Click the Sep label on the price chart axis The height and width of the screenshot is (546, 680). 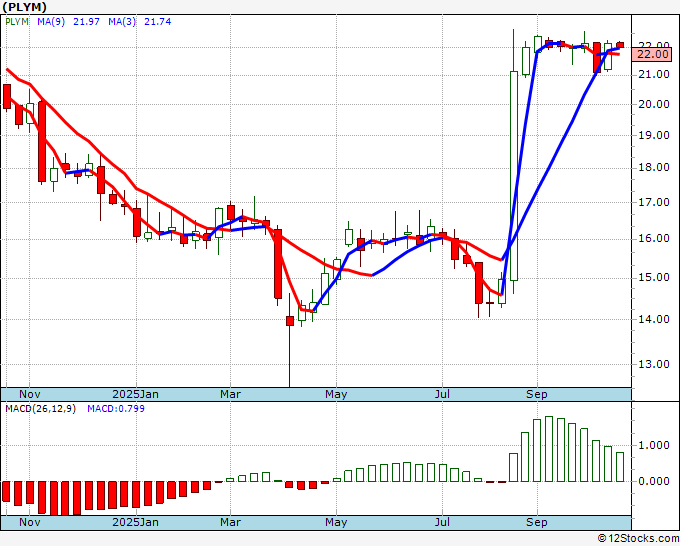coord(537,394)
